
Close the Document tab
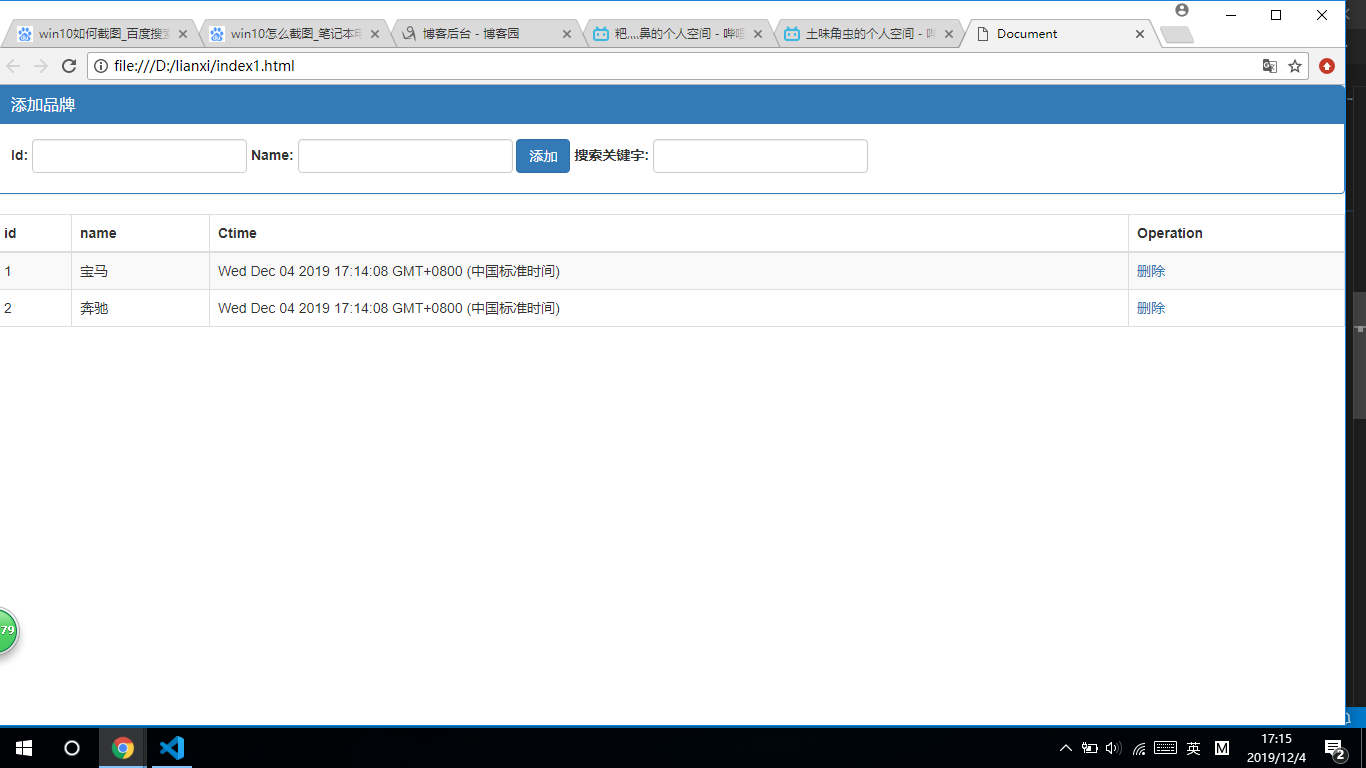tap(1140, 34)
